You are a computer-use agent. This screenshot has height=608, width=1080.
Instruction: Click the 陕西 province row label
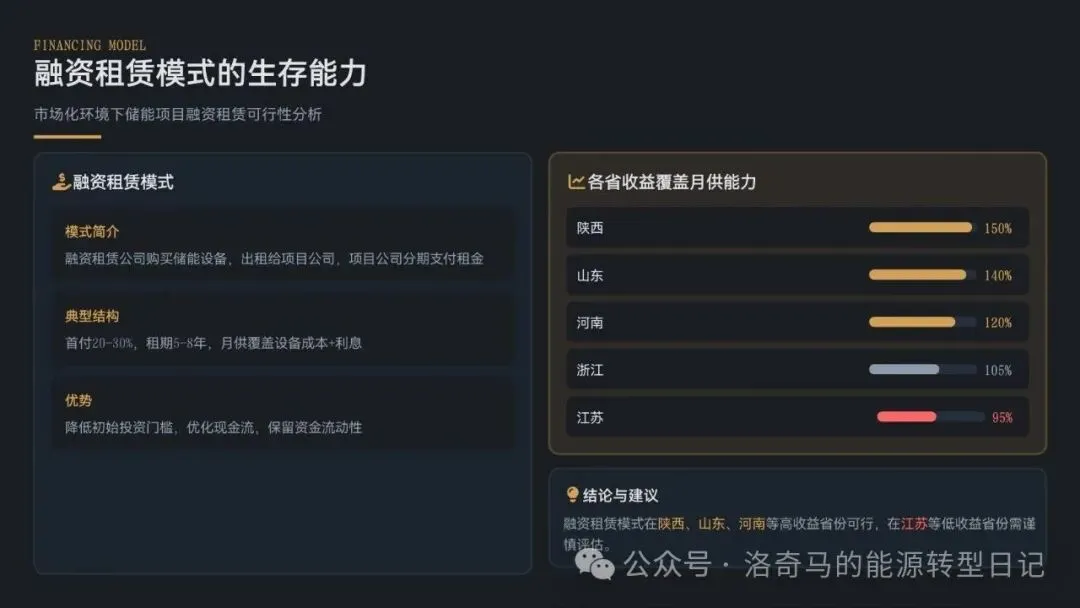(590, 228)
